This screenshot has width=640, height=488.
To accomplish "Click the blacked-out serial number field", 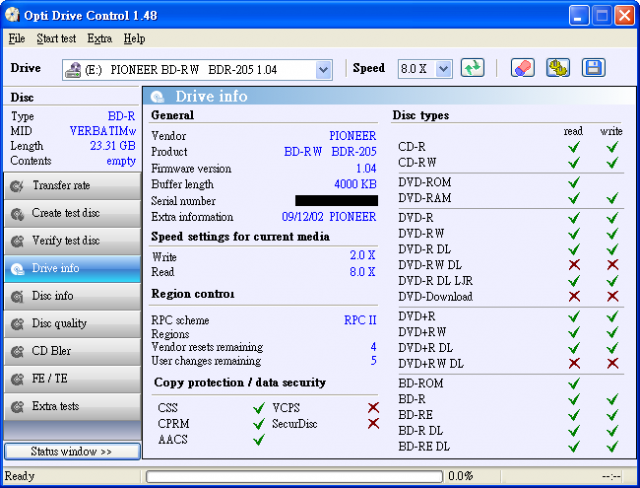I will pos(336,200).
